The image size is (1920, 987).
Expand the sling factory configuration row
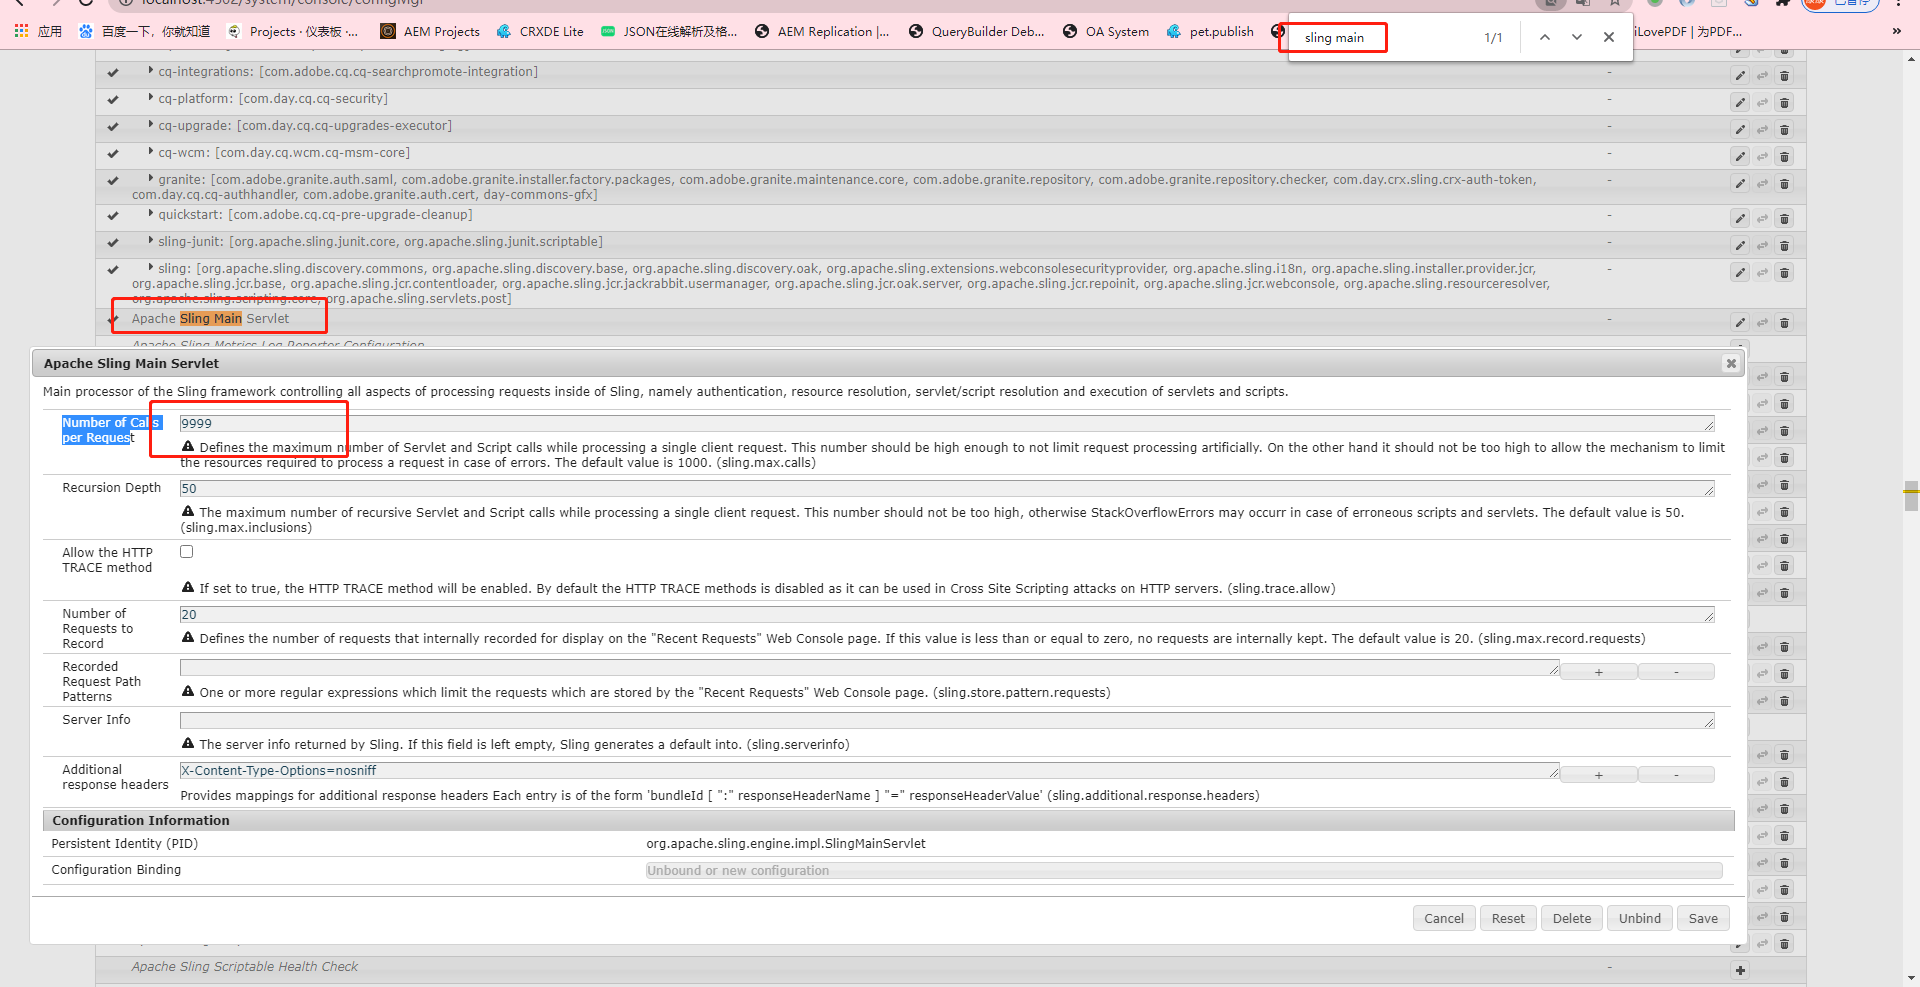coord(151,267)
